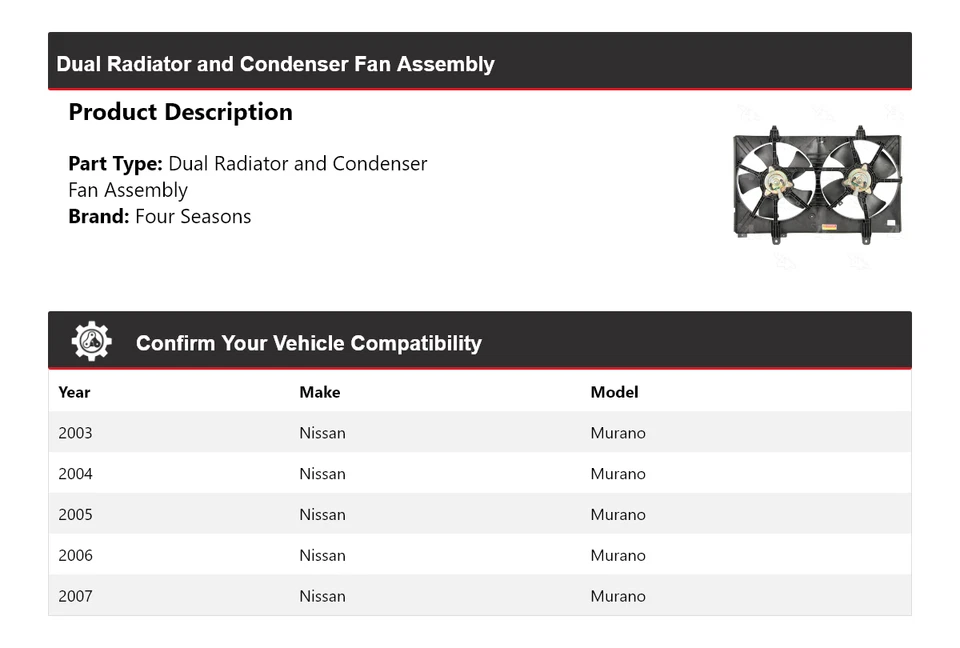Select the 2007 year cell
960x648 pixels.
pos(75,596)
